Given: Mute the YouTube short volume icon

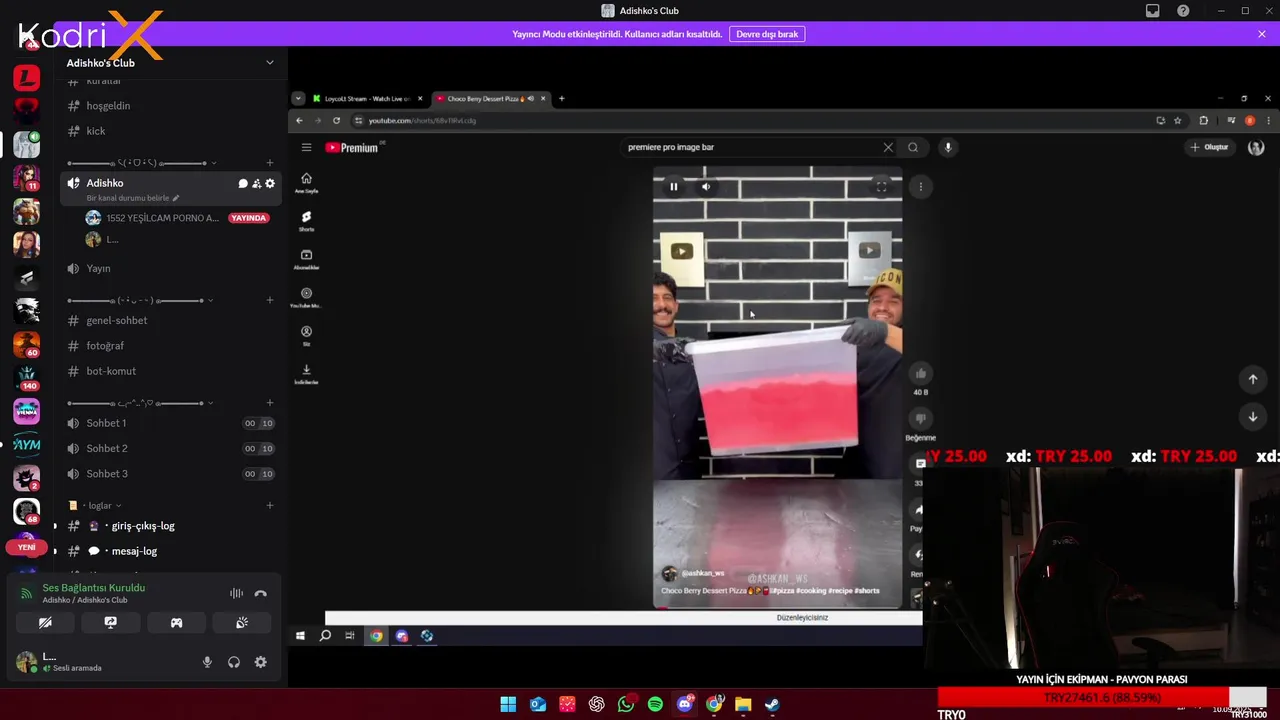Looking at the screenshot, I should (705, 186).
